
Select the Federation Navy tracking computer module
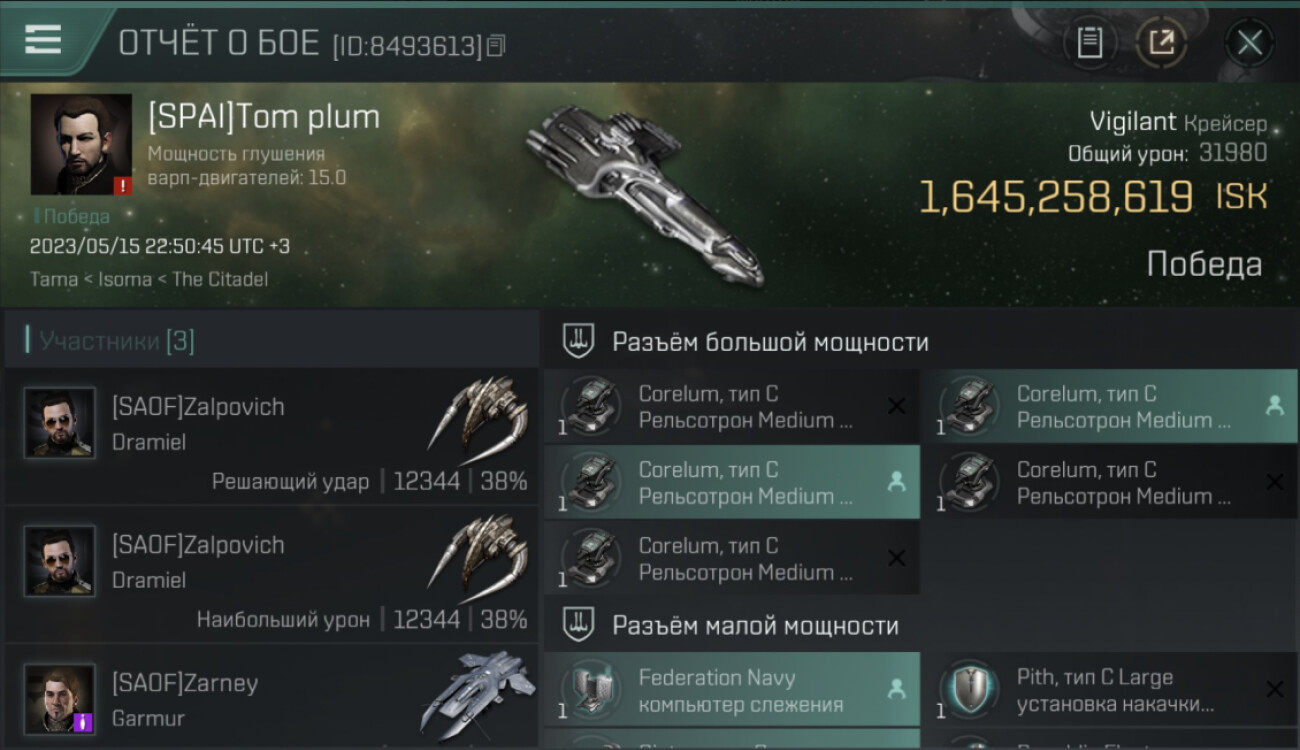(x=732, y=690)
